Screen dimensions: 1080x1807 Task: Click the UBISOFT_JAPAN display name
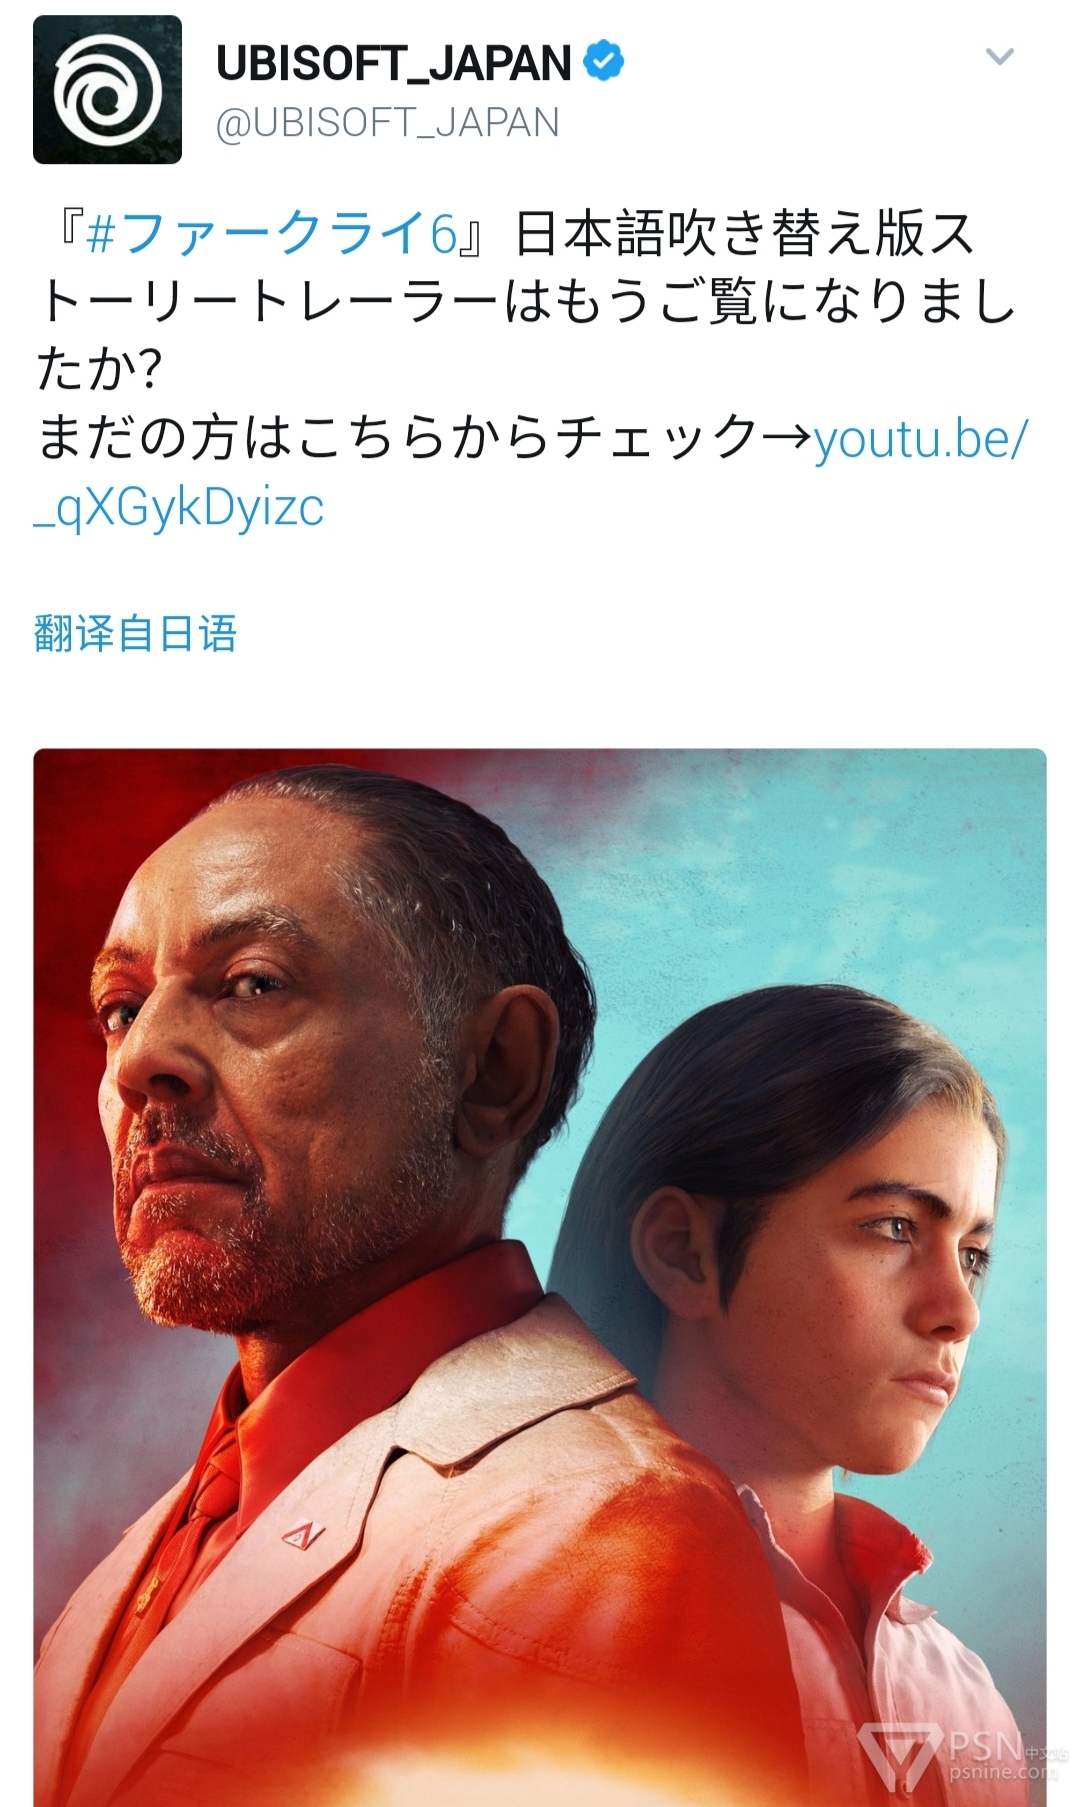(394, 63)
